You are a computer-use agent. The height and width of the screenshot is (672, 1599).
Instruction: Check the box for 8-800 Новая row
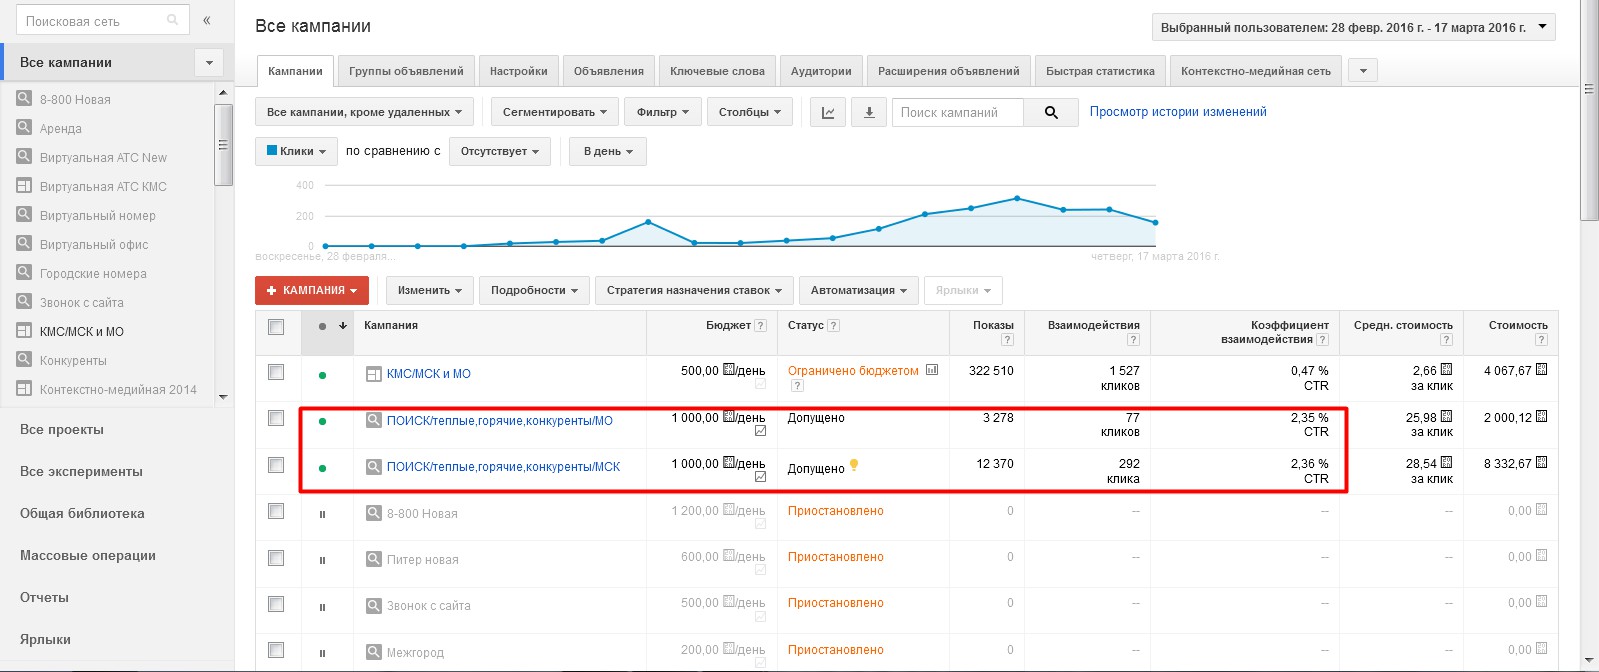(x=276, y=511)
